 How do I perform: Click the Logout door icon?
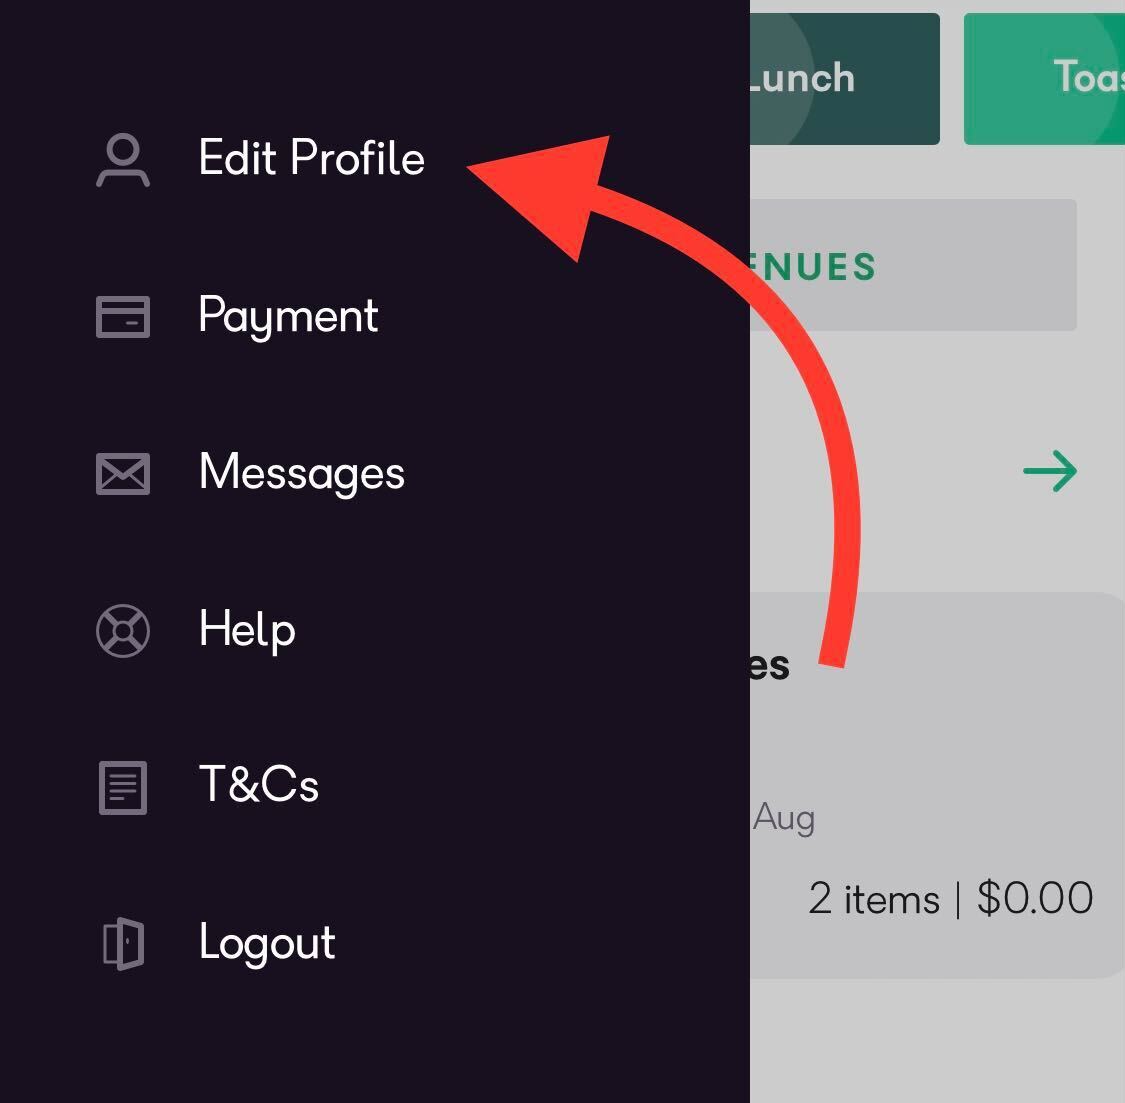tap(123, 943)
